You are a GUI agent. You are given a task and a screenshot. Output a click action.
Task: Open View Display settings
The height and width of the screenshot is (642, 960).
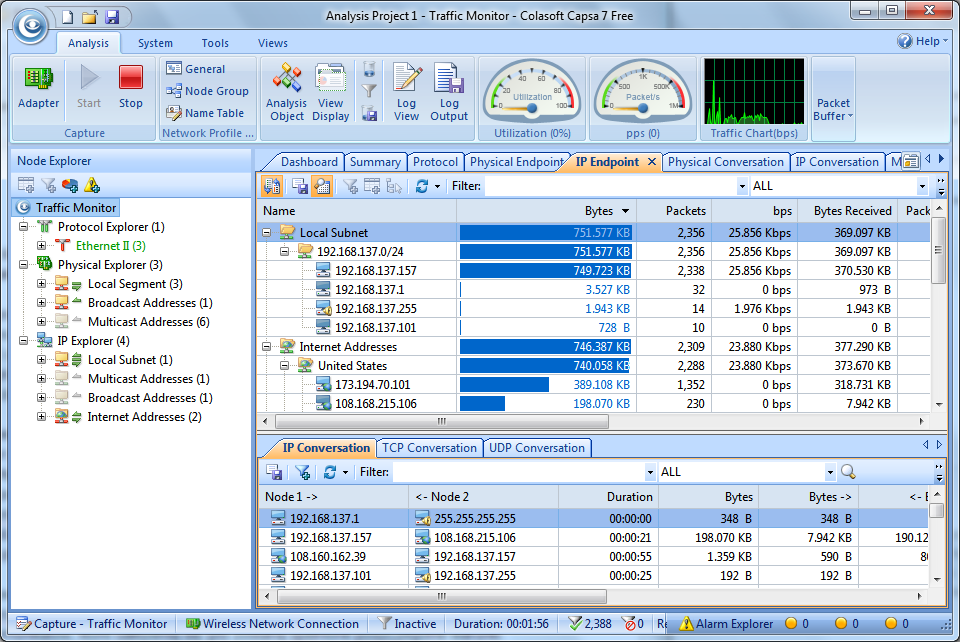pyautogui.click(x=331, y=92)
